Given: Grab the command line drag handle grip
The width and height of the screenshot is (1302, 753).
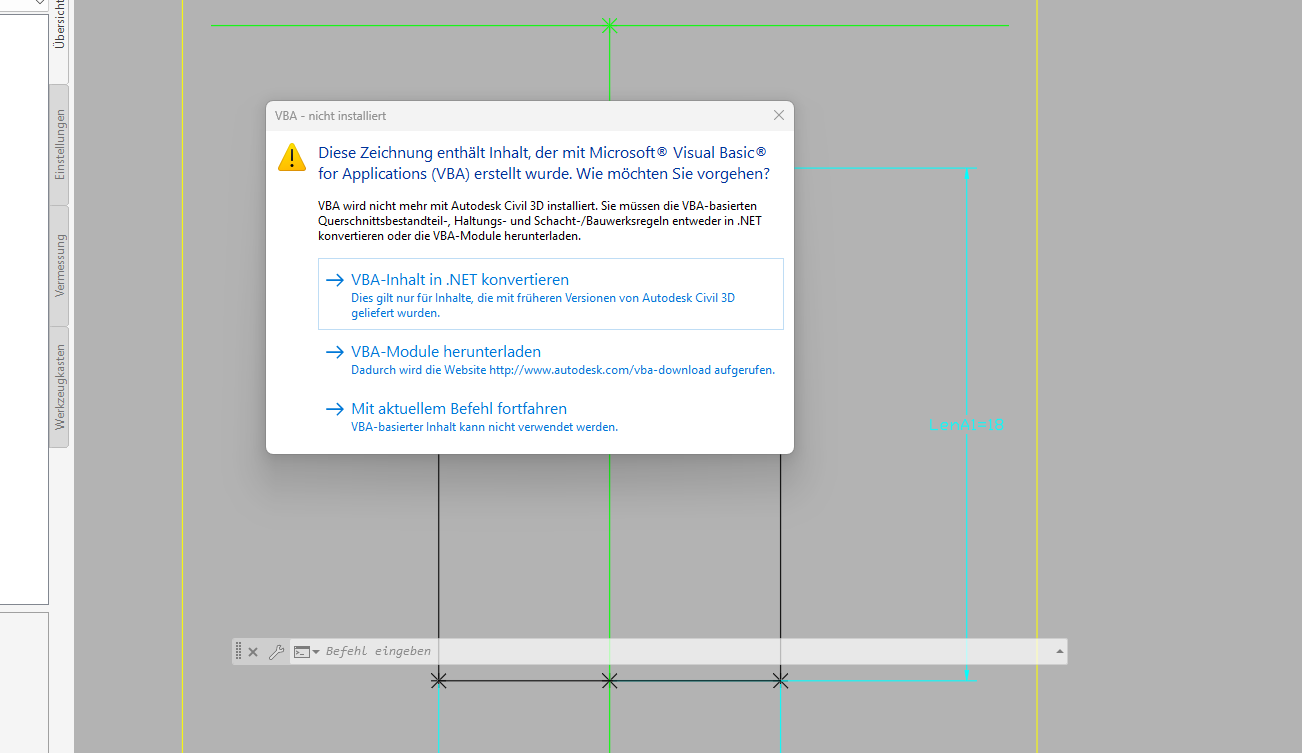Looking at the screenshot, I should coord(238,652).
